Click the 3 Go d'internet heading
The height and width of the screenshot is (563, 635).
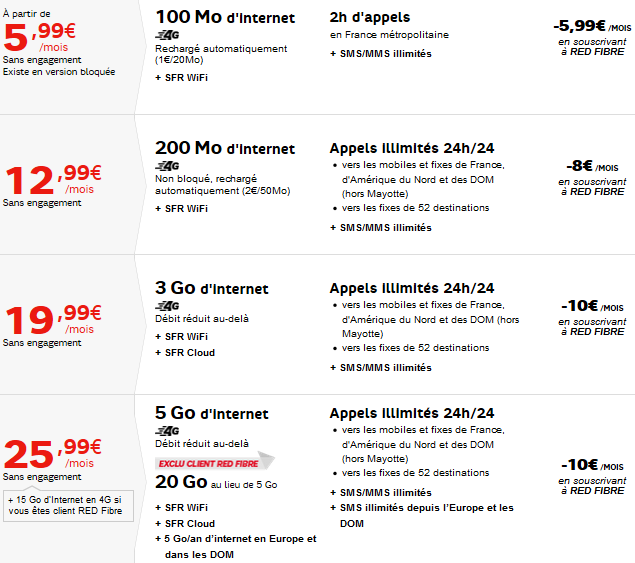pyautogui.click(x=212, y=289)
